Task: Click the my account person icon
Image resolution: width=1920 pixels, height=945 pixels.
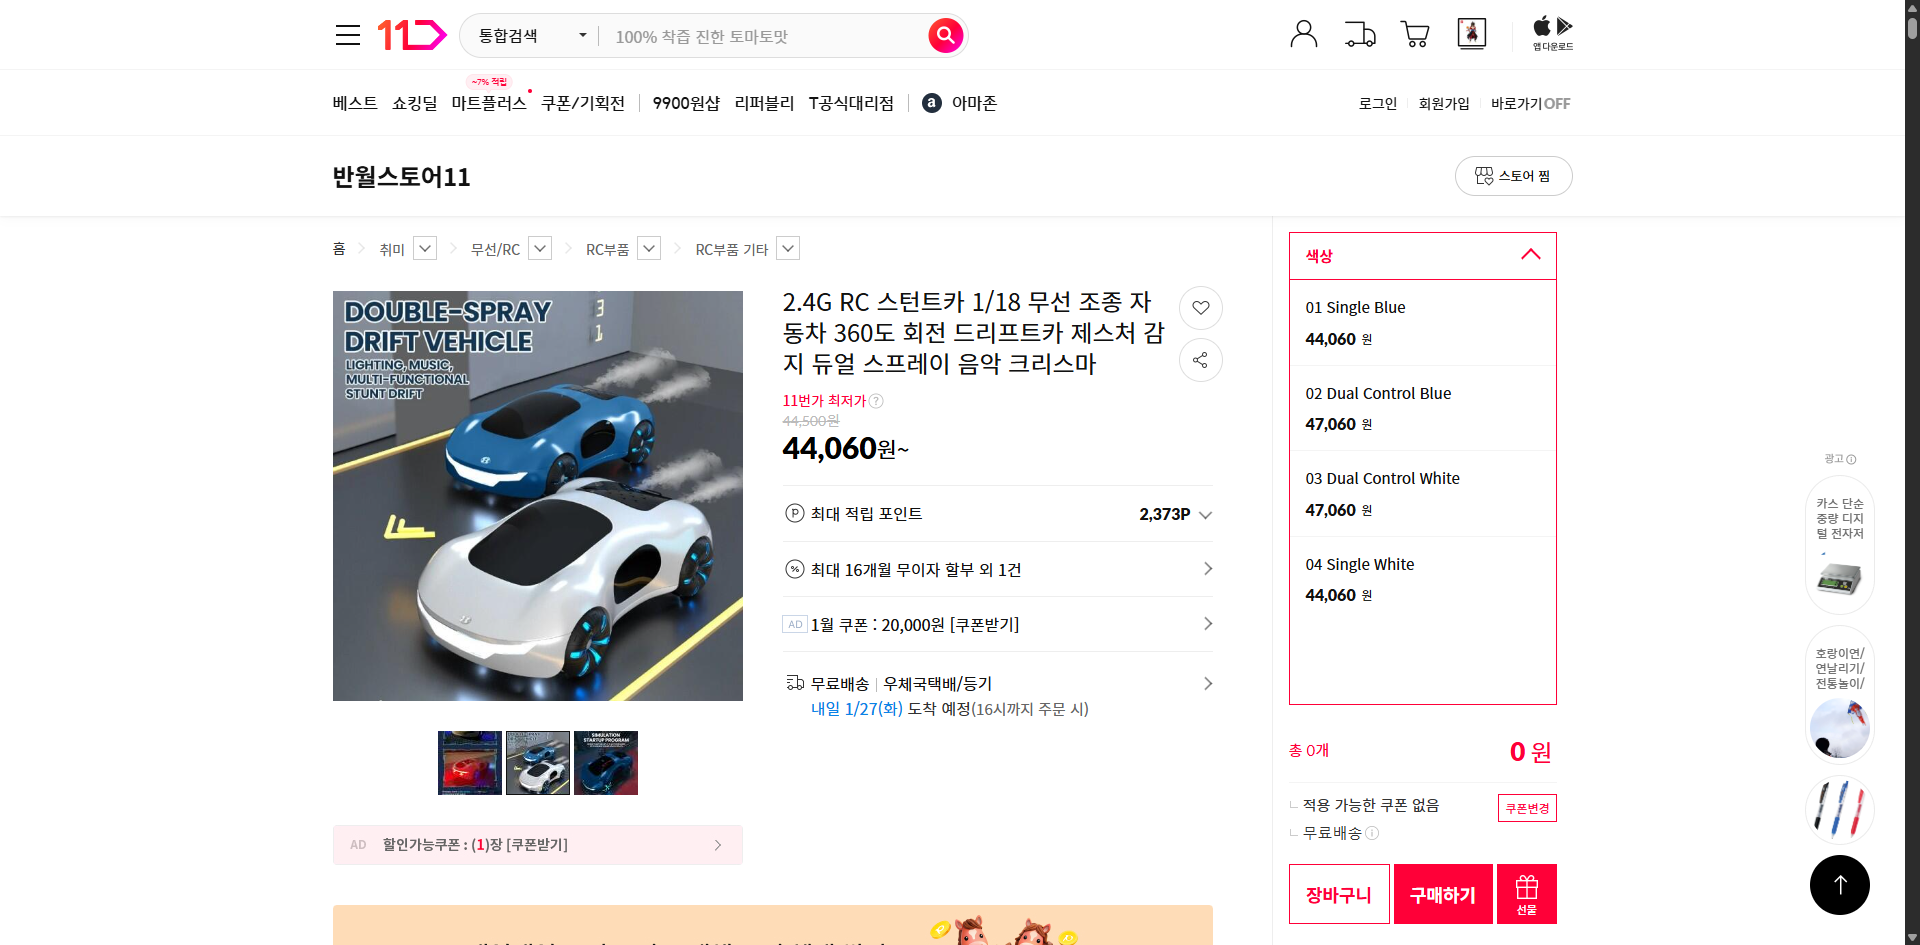Action: pos(1303,33)
